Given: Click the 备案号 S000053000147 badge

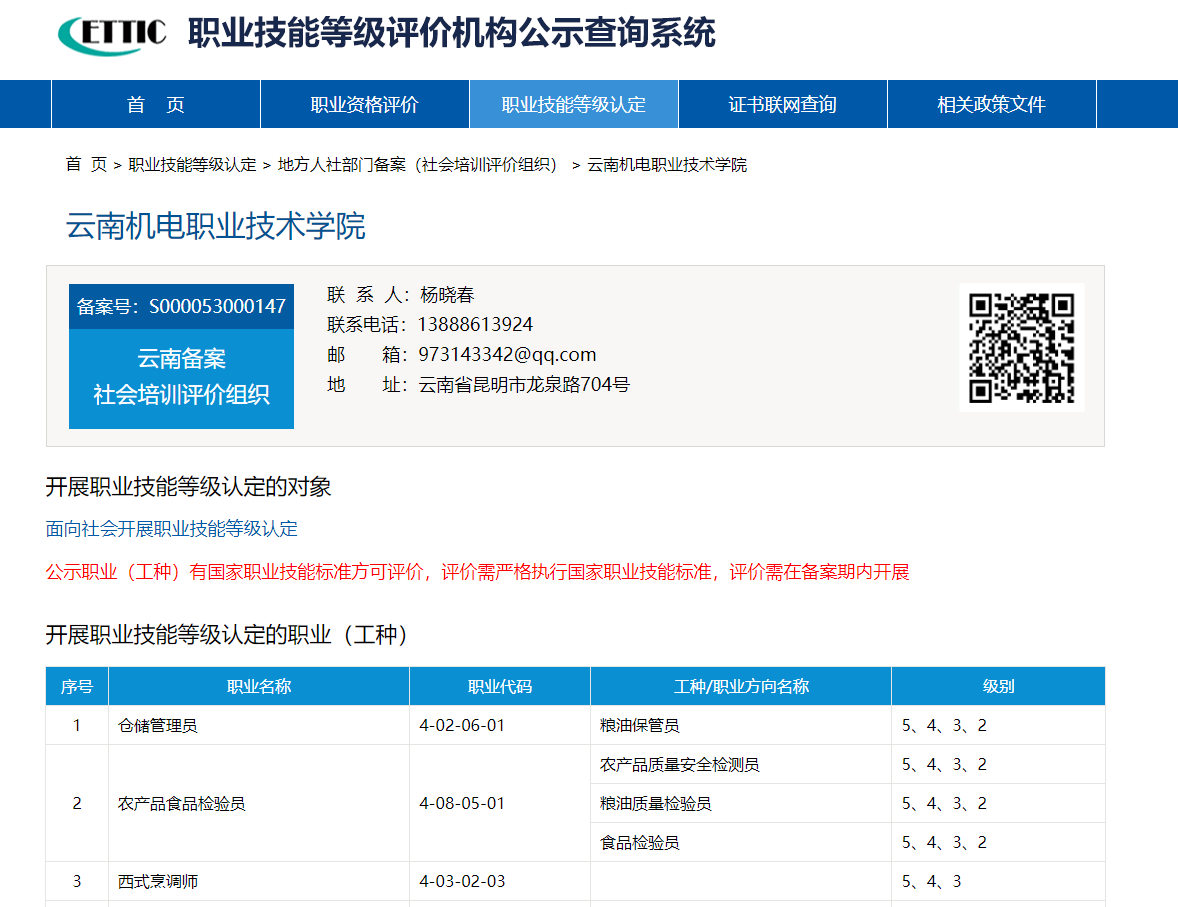Looking at the screenshot, I should pos(181,306).
